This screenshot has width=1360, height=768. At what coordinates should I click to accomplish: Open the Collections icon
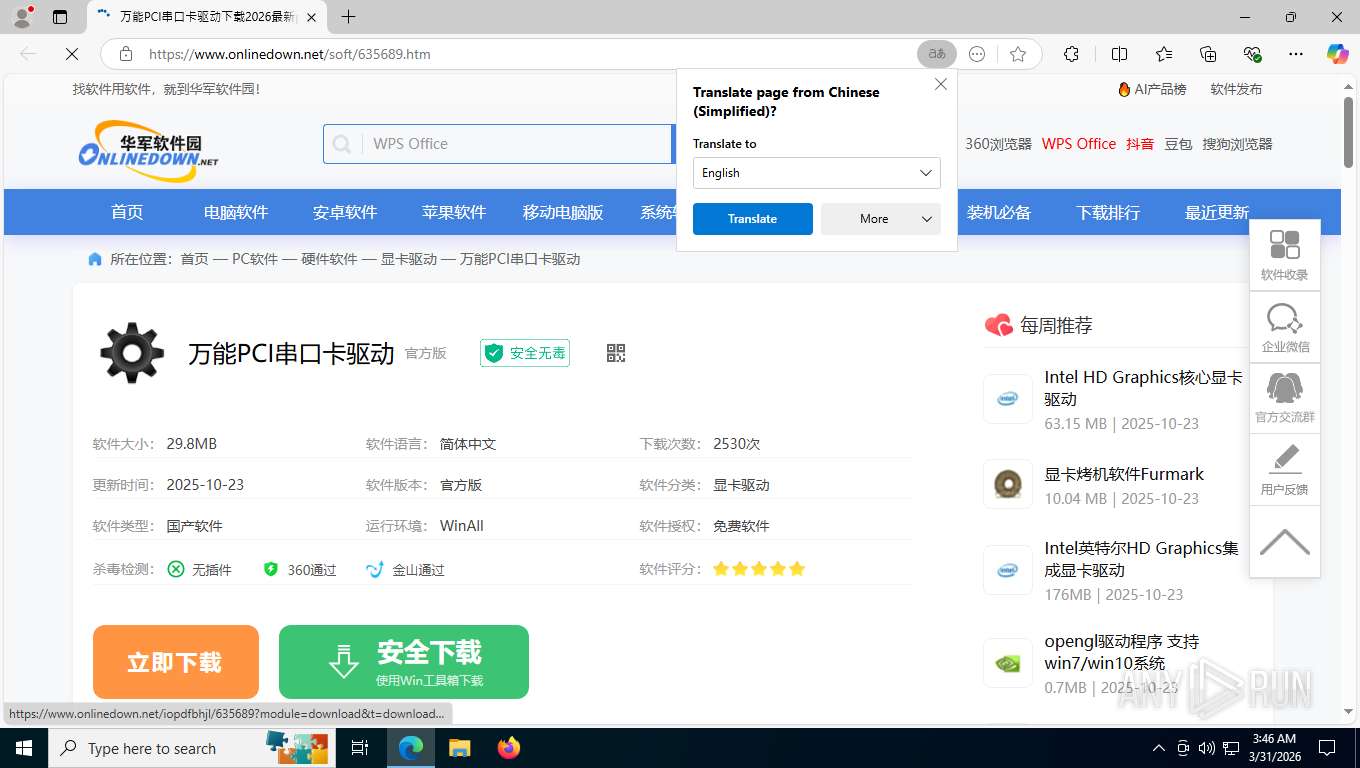point(1208,54)
